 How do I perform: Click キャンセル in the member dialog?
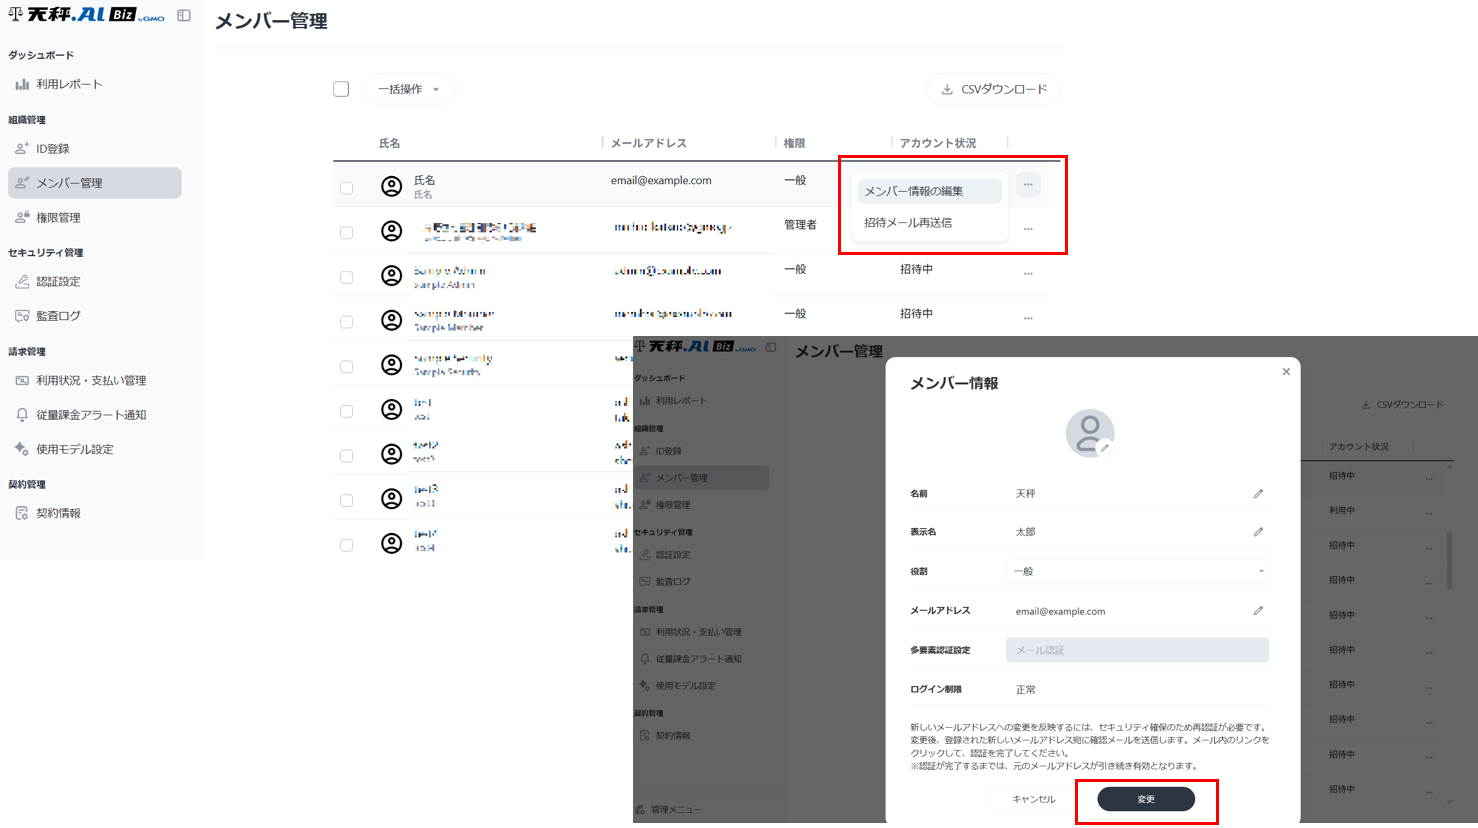click(1033, 799)
